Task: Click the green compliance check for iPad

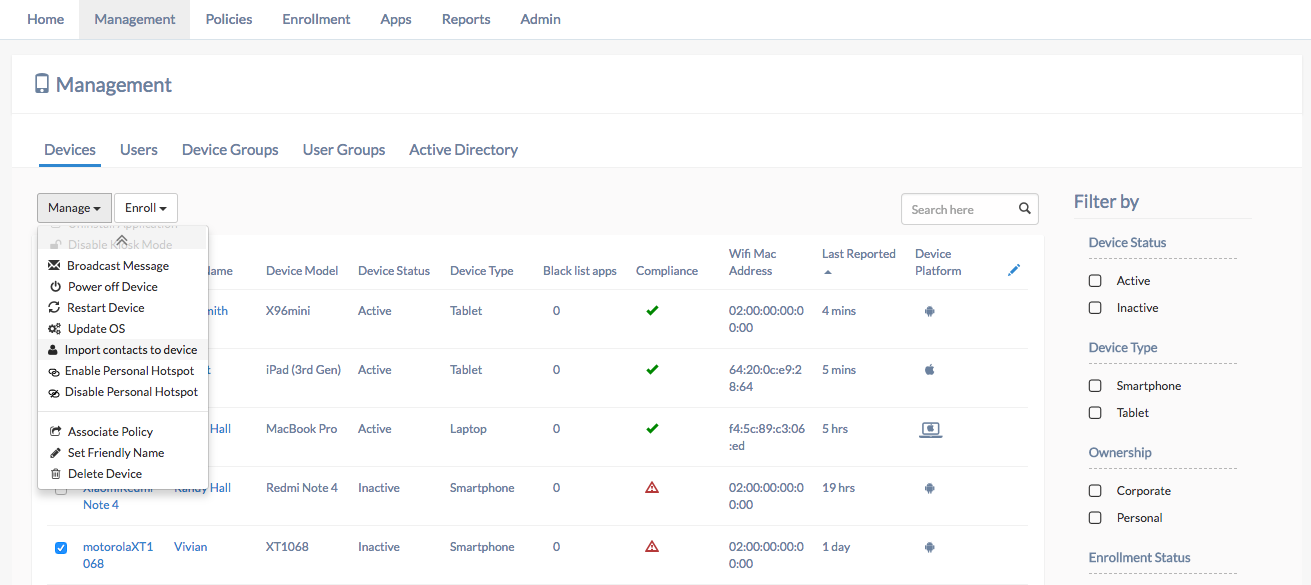Action: [x=652, y=370]
